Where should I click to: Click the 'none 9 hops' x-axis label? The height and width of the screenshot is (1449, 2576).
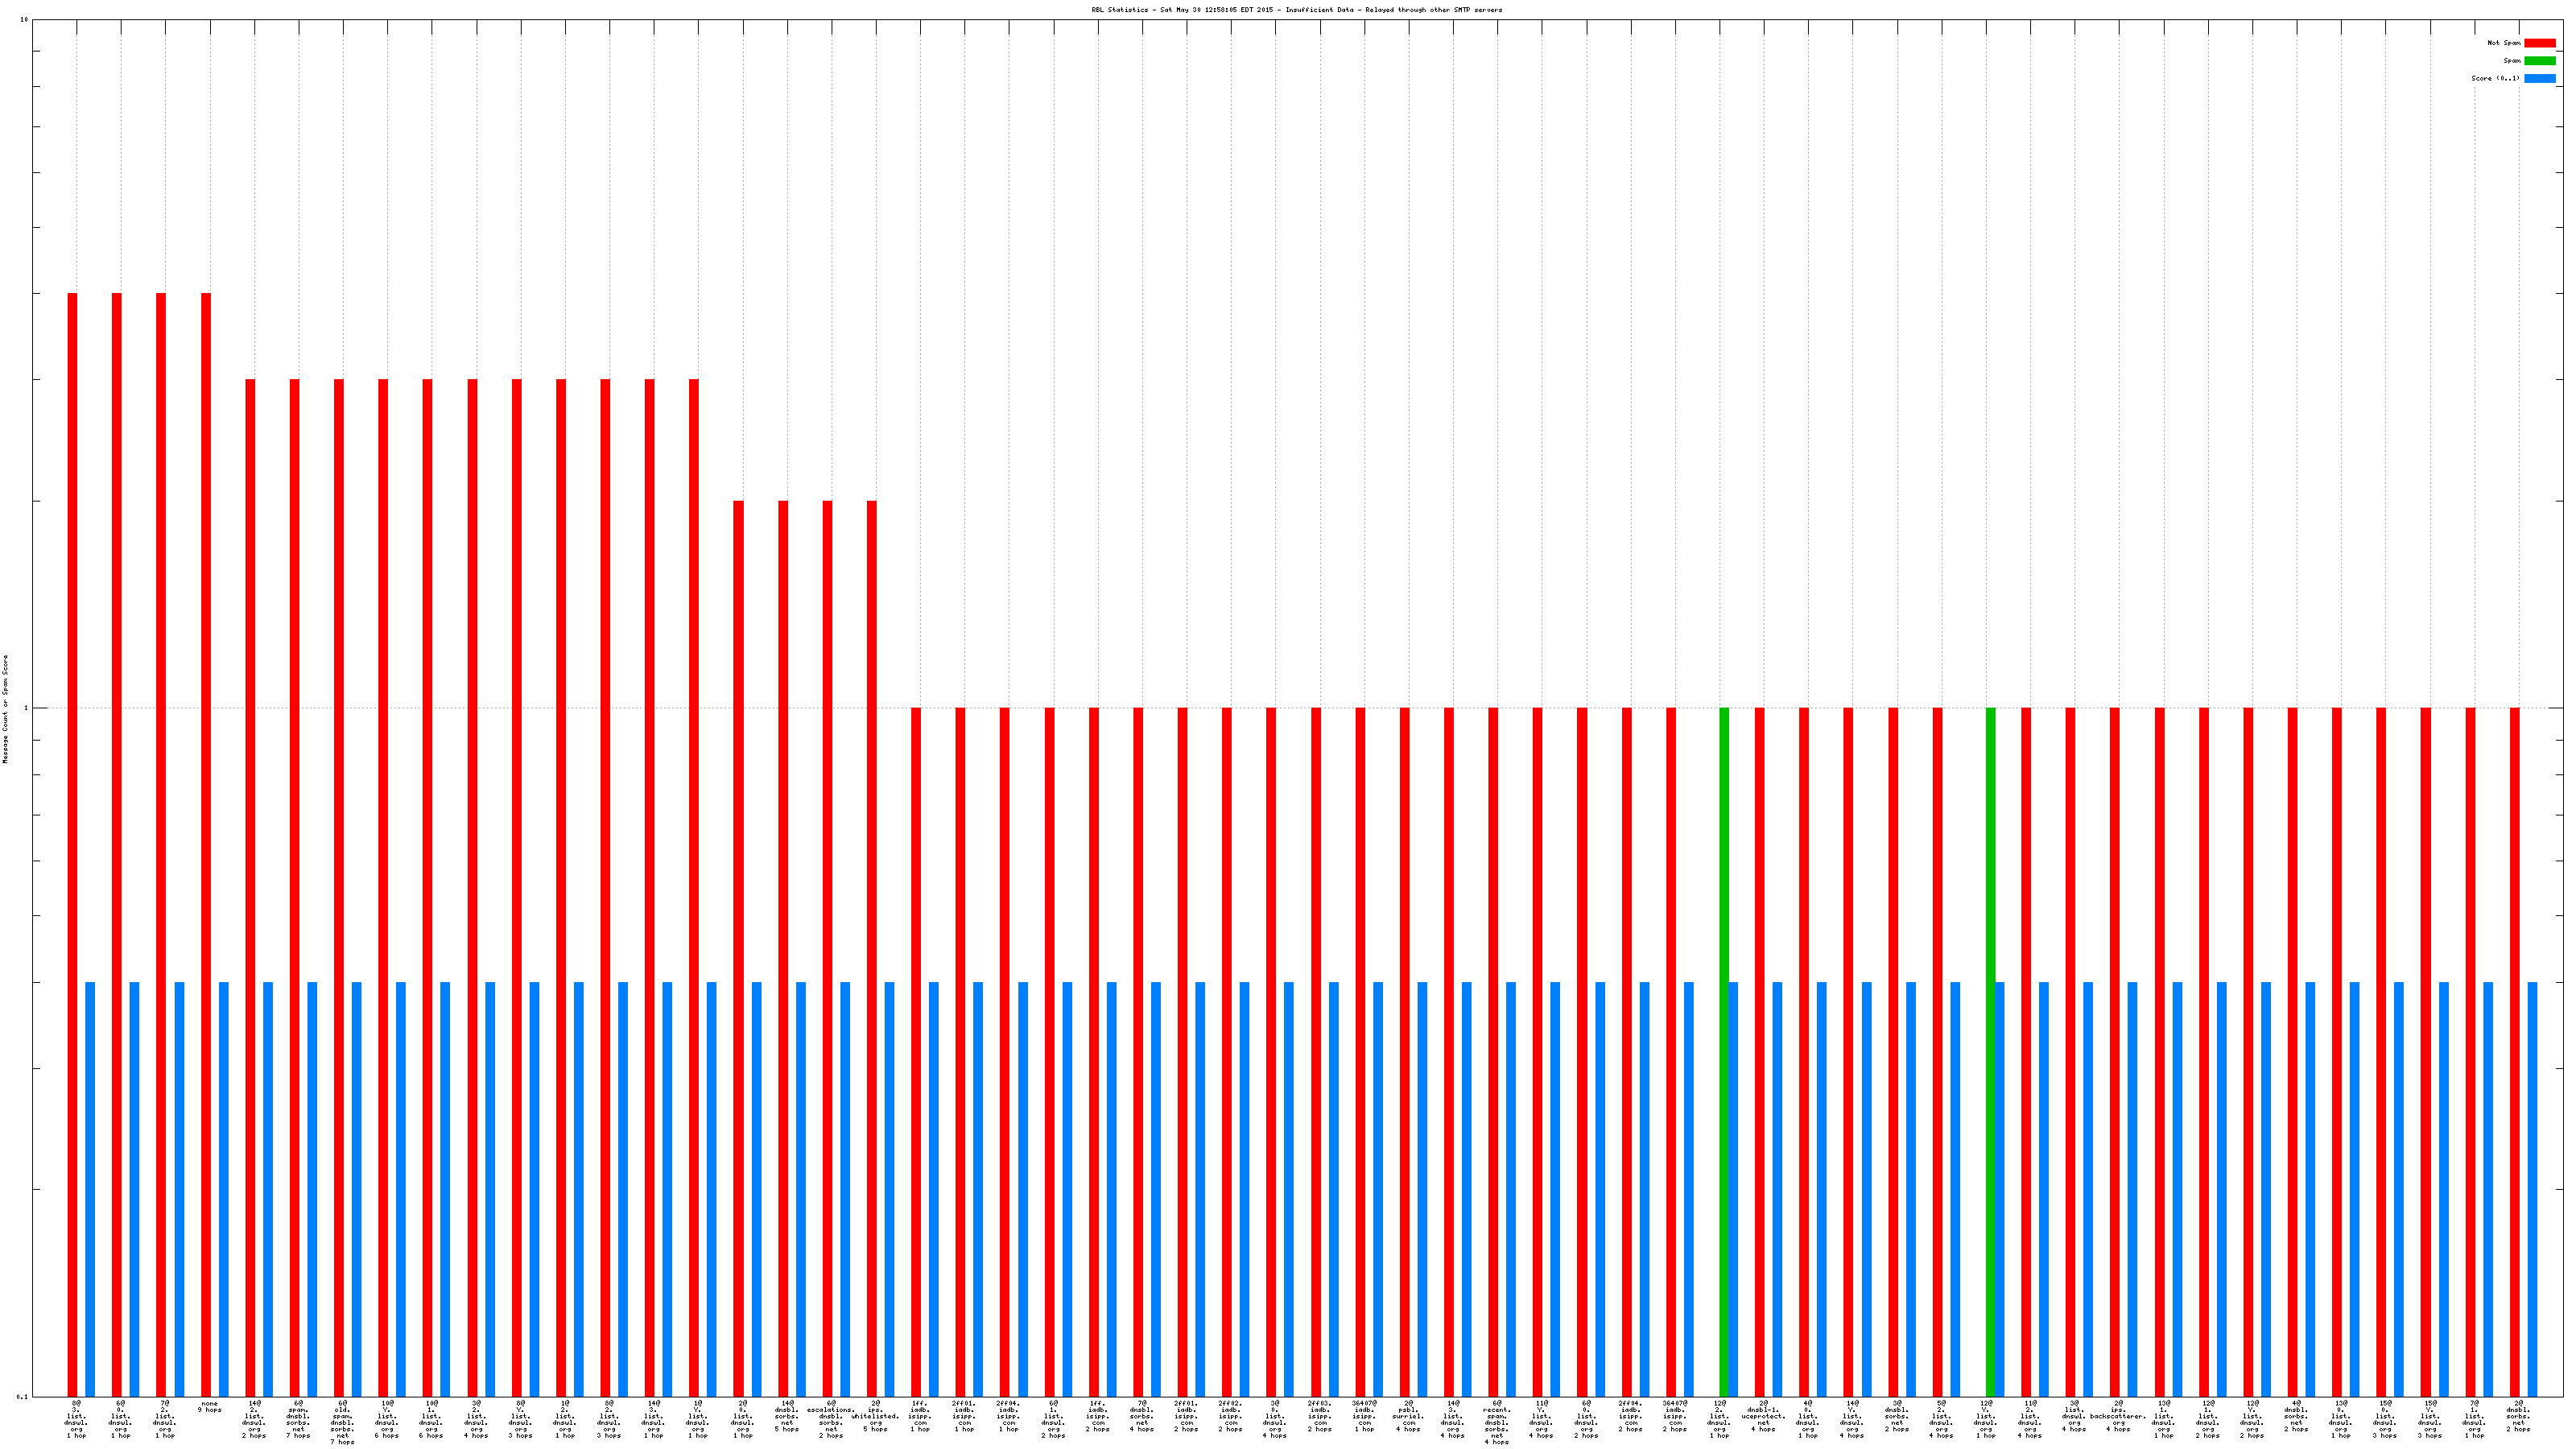coord(209,1406)
